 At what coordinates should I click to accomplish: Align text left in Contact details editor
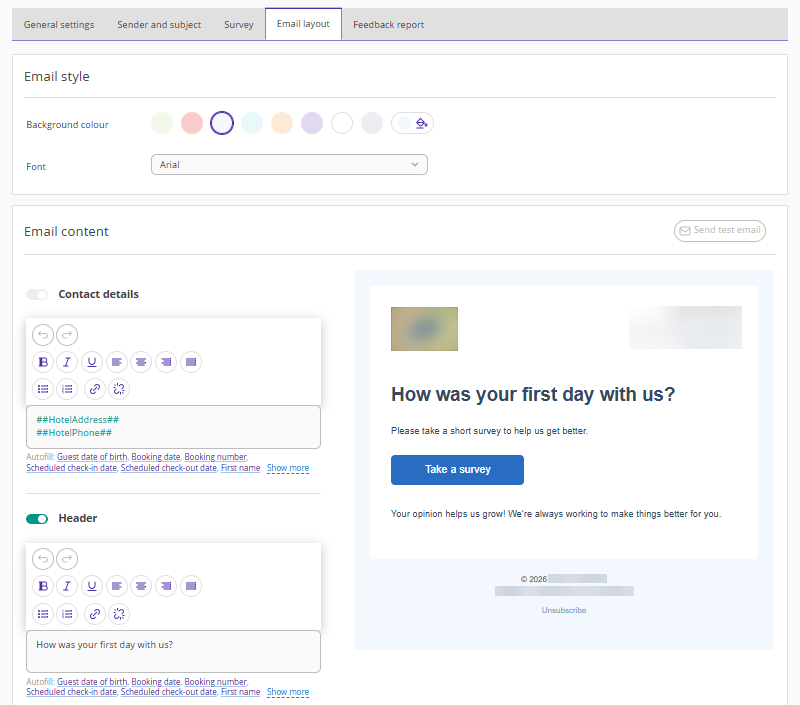117,362
